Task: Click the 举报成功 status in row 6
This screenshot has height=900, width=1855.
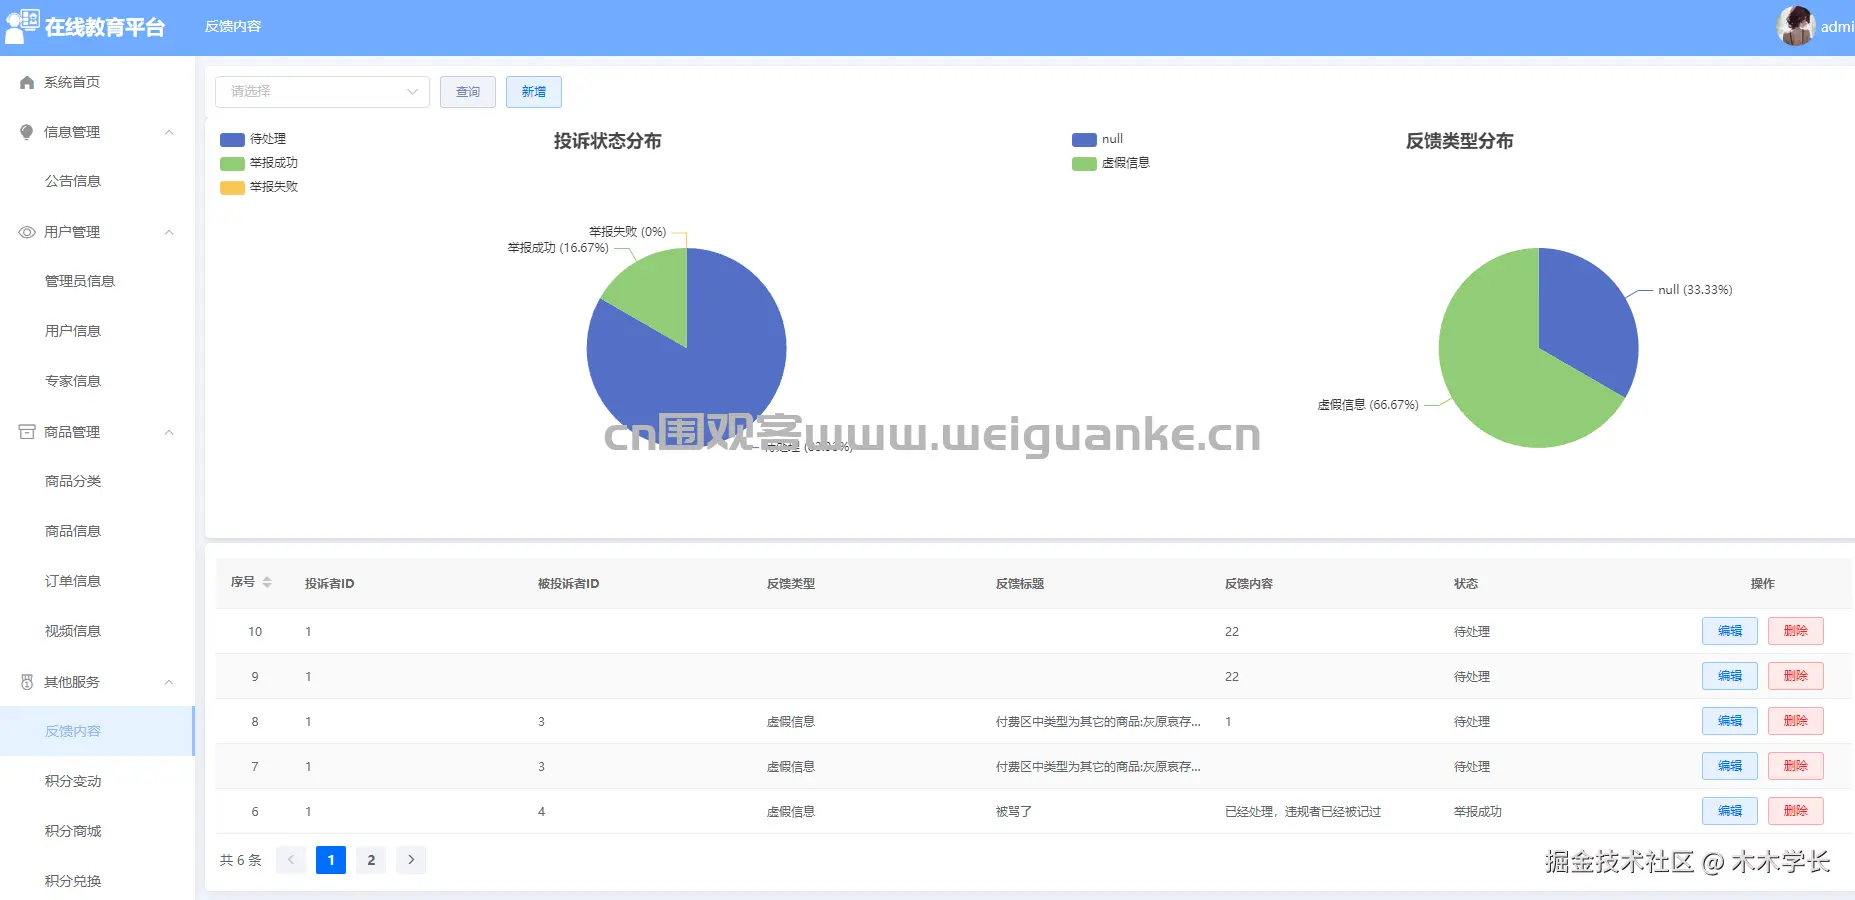Action: (x=1478, y=812)
